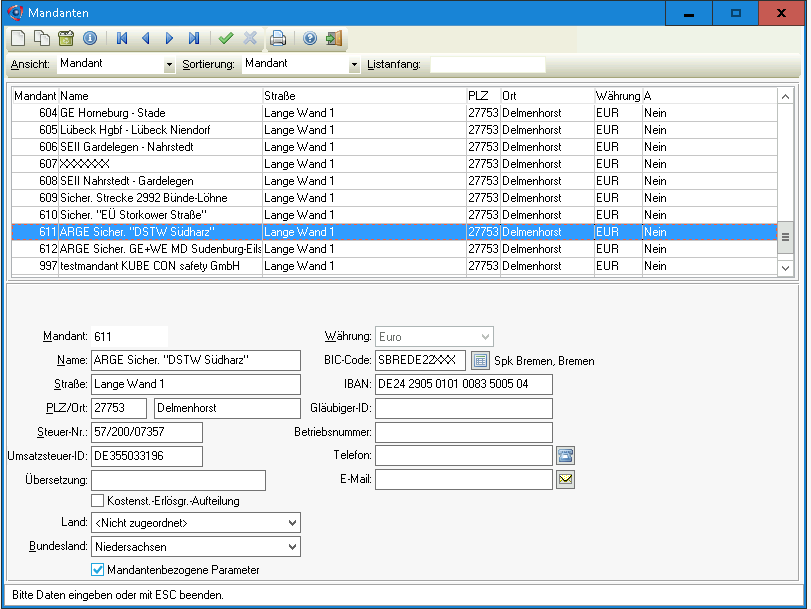Open the BIC-Code lookup button
The image size is (811, 609).
point(480,360)
